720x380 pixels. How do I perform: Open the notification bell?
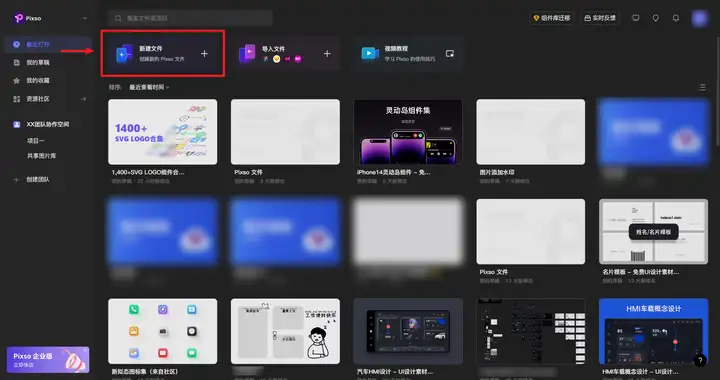(x=676, y=18)
